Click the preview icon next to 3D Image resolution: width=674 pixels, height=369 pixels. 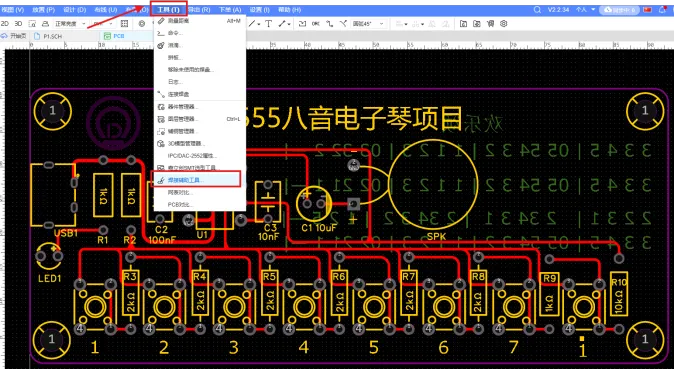(32, 24)
